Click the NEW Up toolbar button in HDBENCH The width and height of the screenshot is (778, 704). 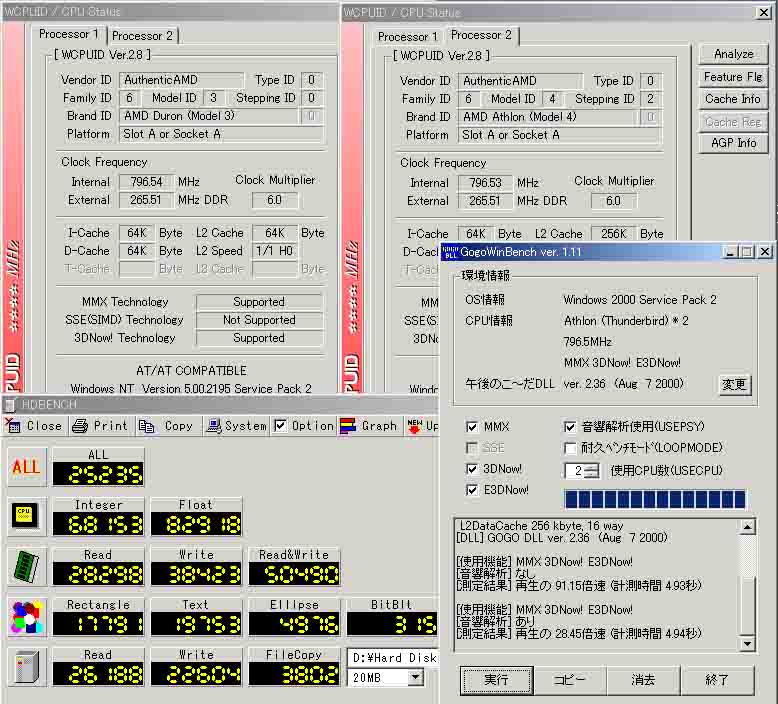pyautogui.click(x=422, y=426)
